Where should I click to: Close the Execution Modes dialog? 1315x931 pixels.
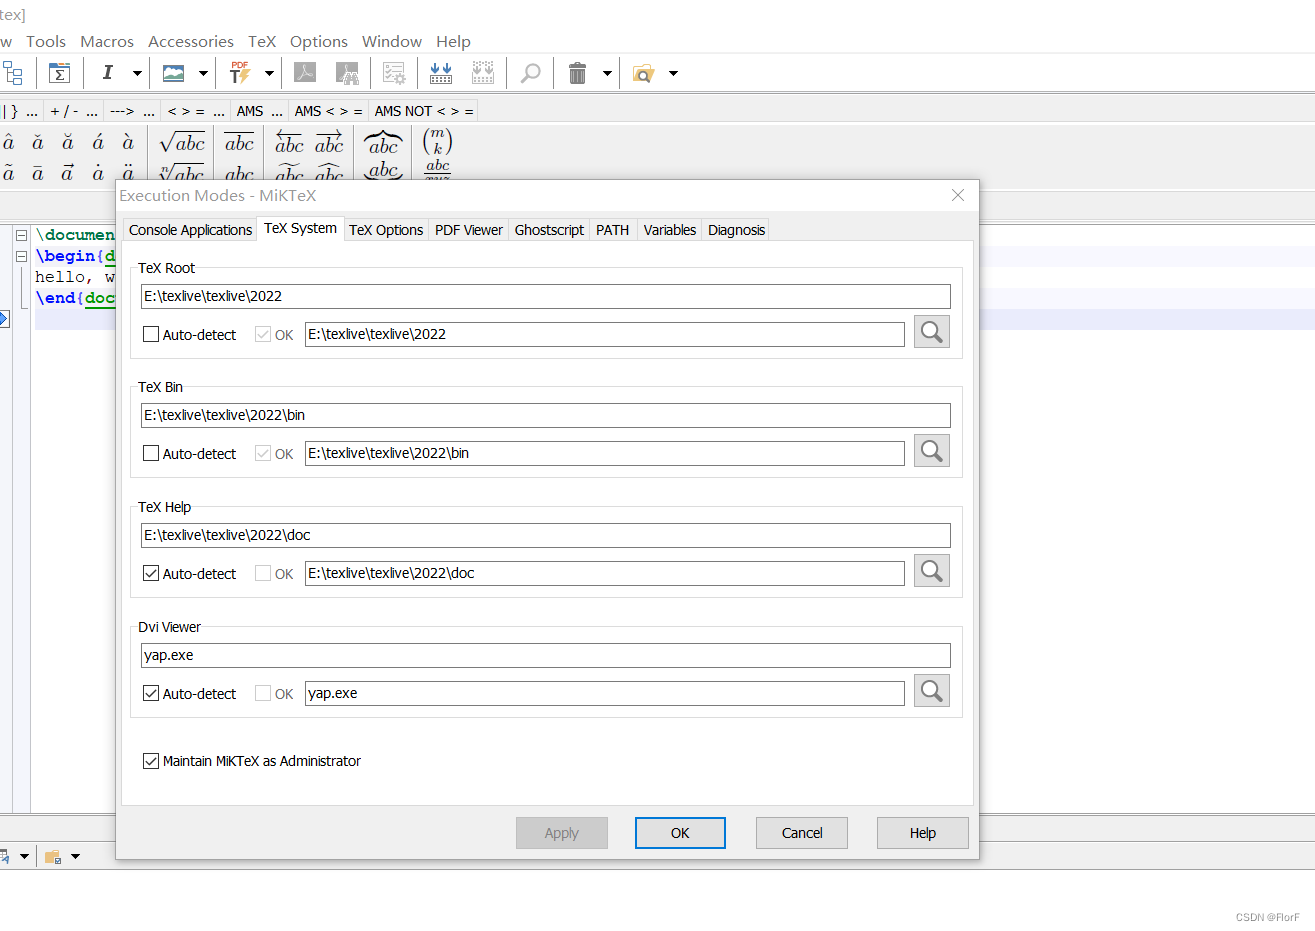(x=958, y=195)
